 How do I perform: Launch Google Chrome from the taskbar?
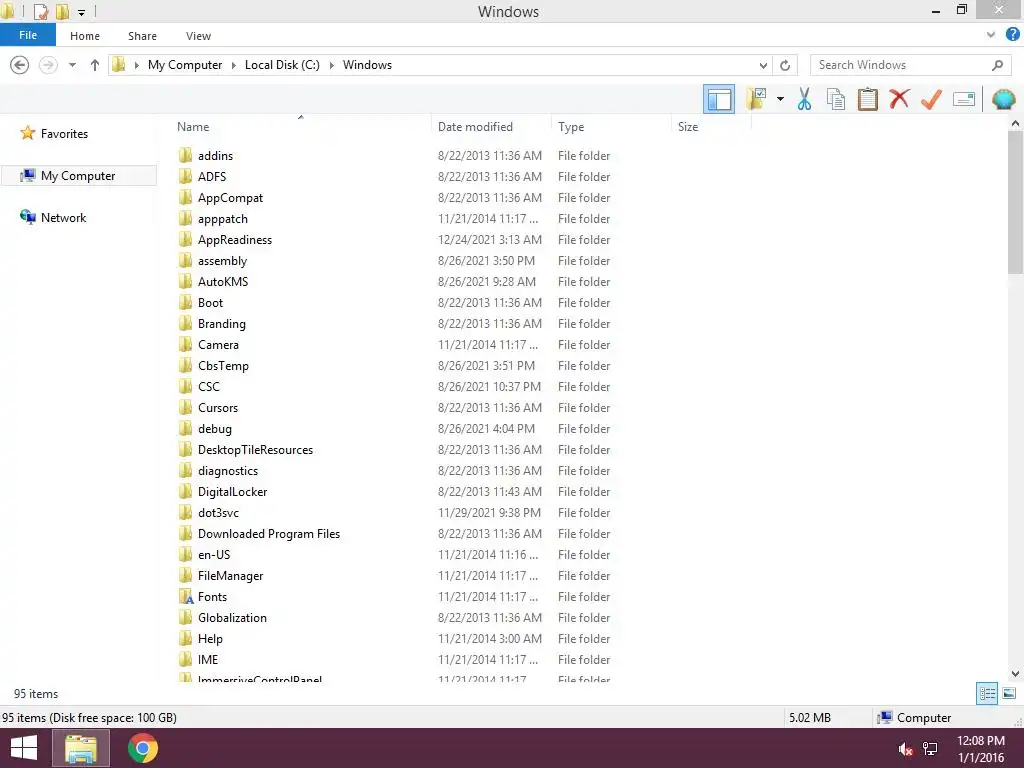(143, 748)
